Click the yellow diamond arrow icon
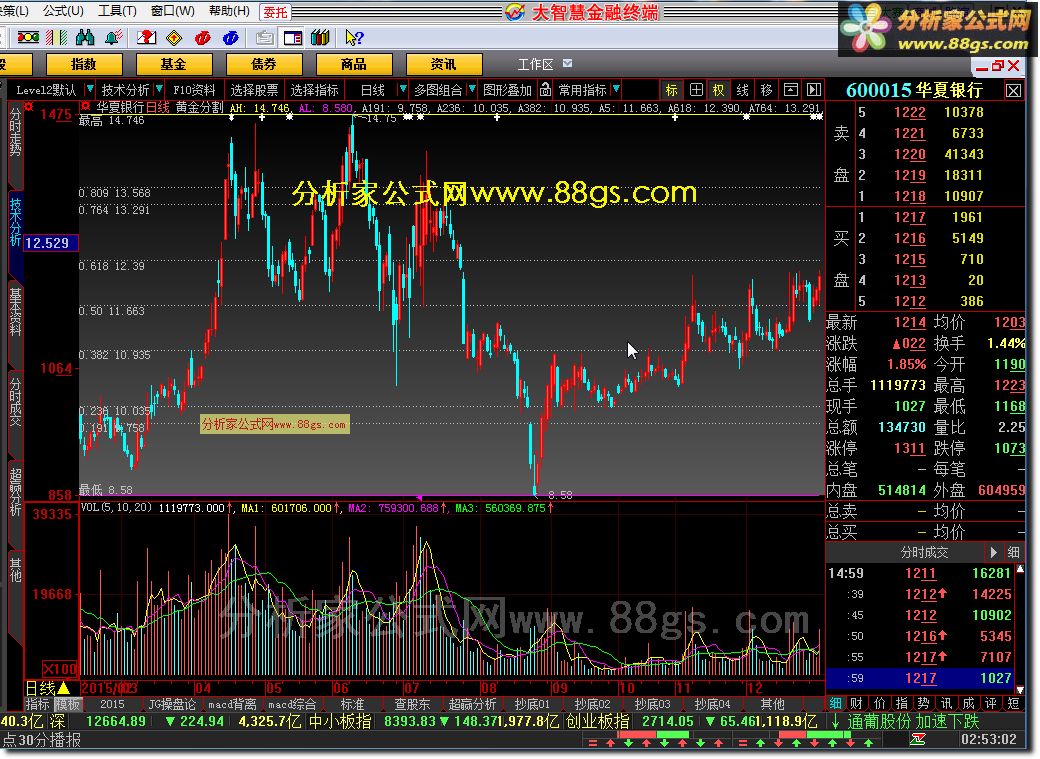The image size is (1040, 759). [x=174, y=38]
